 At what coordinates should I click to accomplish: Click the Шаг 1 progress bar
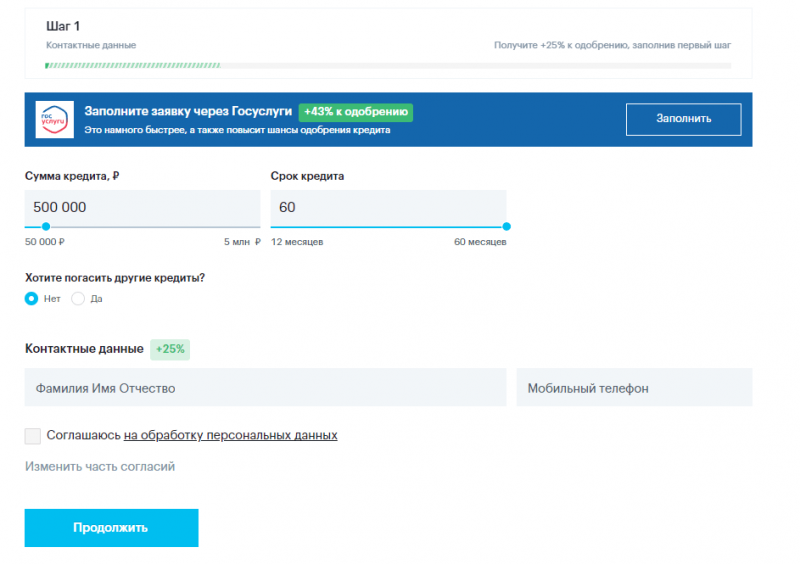tap(388, 66)
